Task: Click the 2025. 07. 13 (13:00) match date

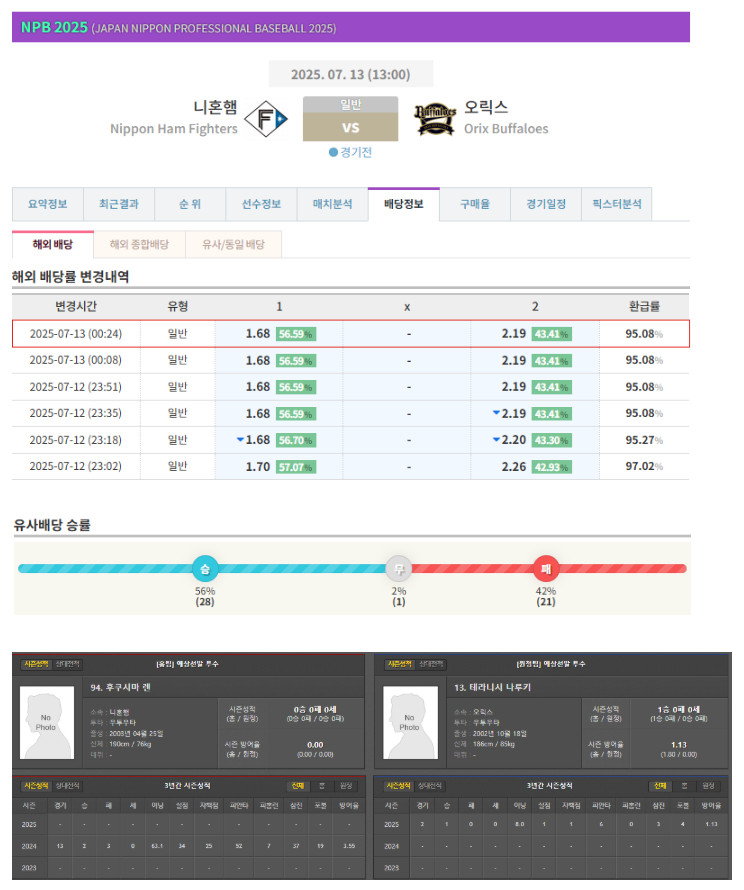Action: pos(351,74)
